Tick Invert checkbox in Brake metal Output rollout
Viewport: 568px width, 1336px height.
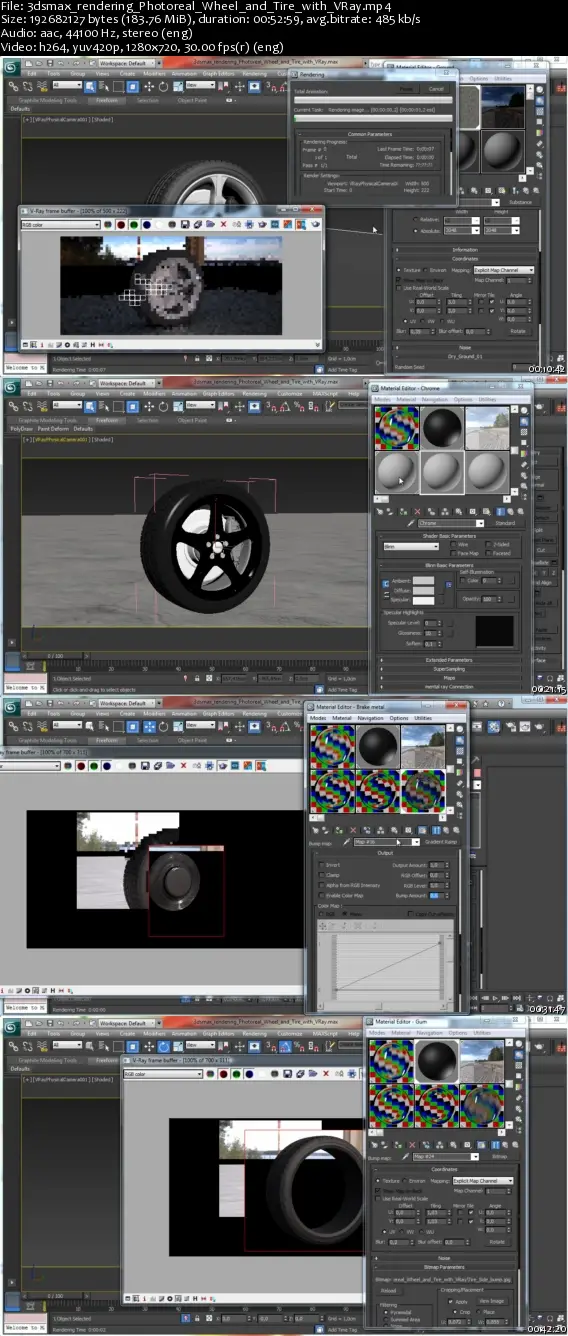321,865
